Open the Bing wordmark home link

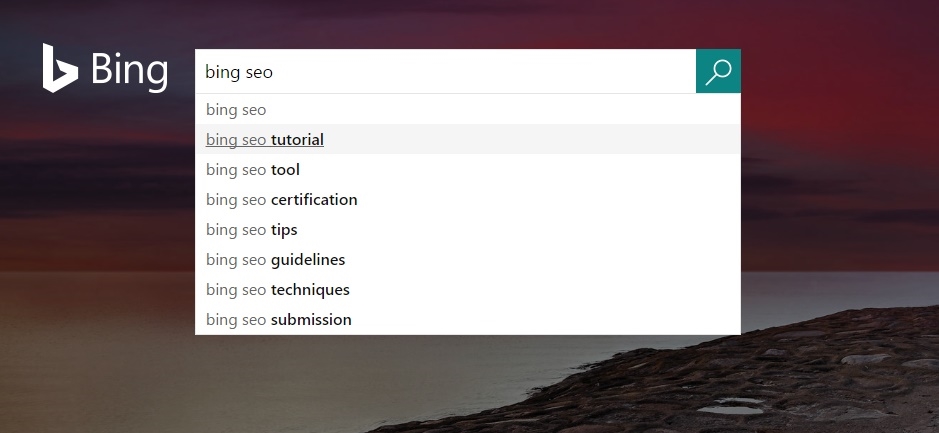click(x=129, y=71)
